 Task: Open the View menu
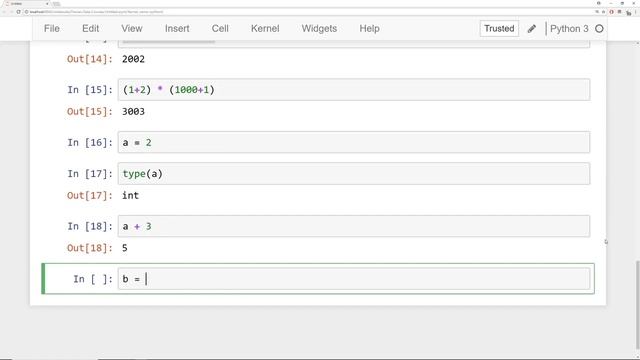click(x=131, y=29)
